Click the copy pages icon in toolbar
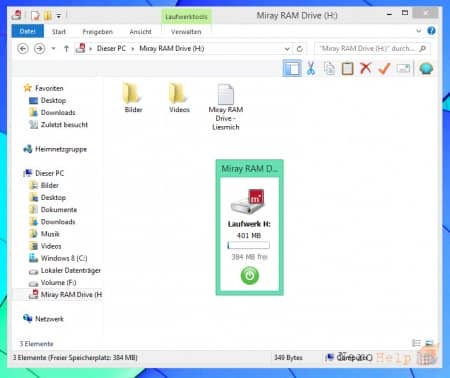Image resolution: width=450 pixels, height=378 pixels. tap(329, 68)
